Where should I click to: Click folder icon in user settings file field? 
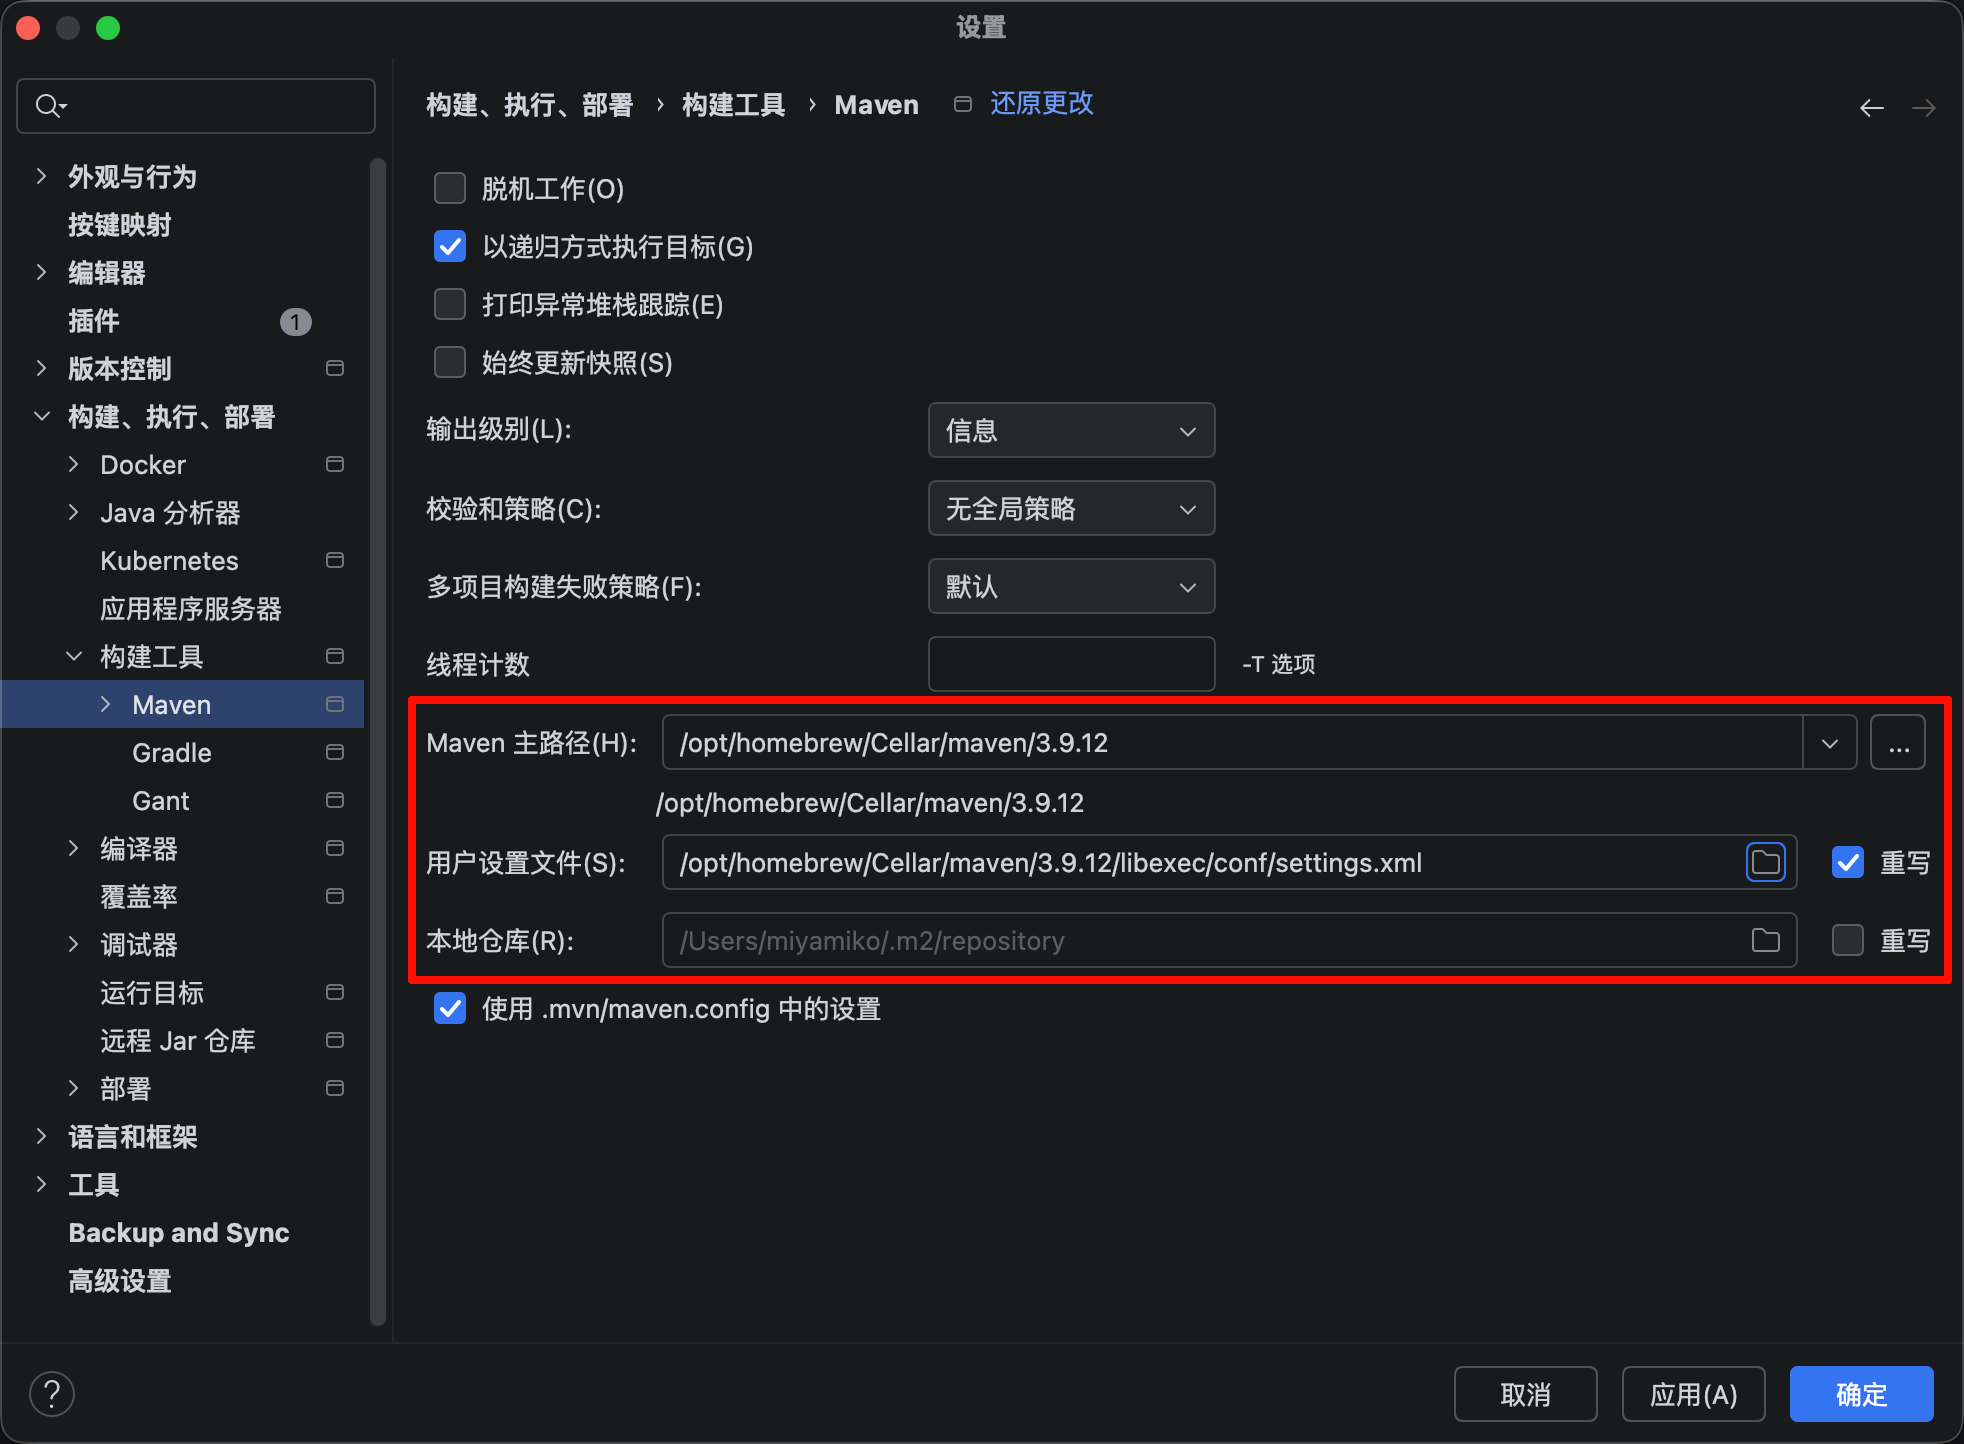1765,862
